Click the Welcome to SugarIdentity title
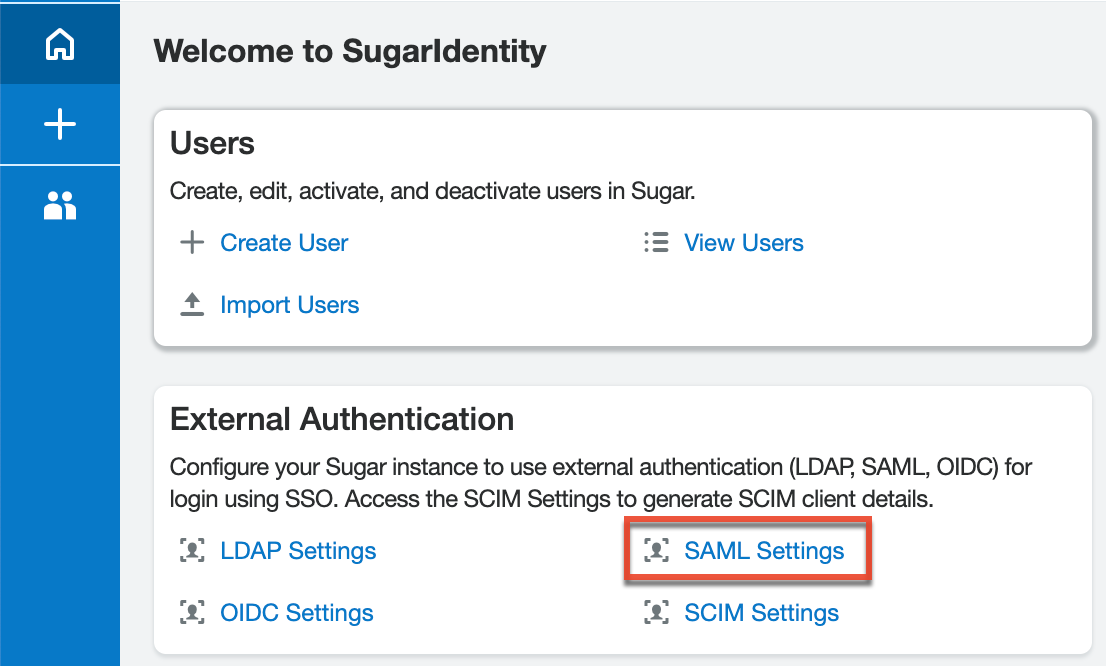This screenshot has height=666, width=1106. (x=349, y=50)
